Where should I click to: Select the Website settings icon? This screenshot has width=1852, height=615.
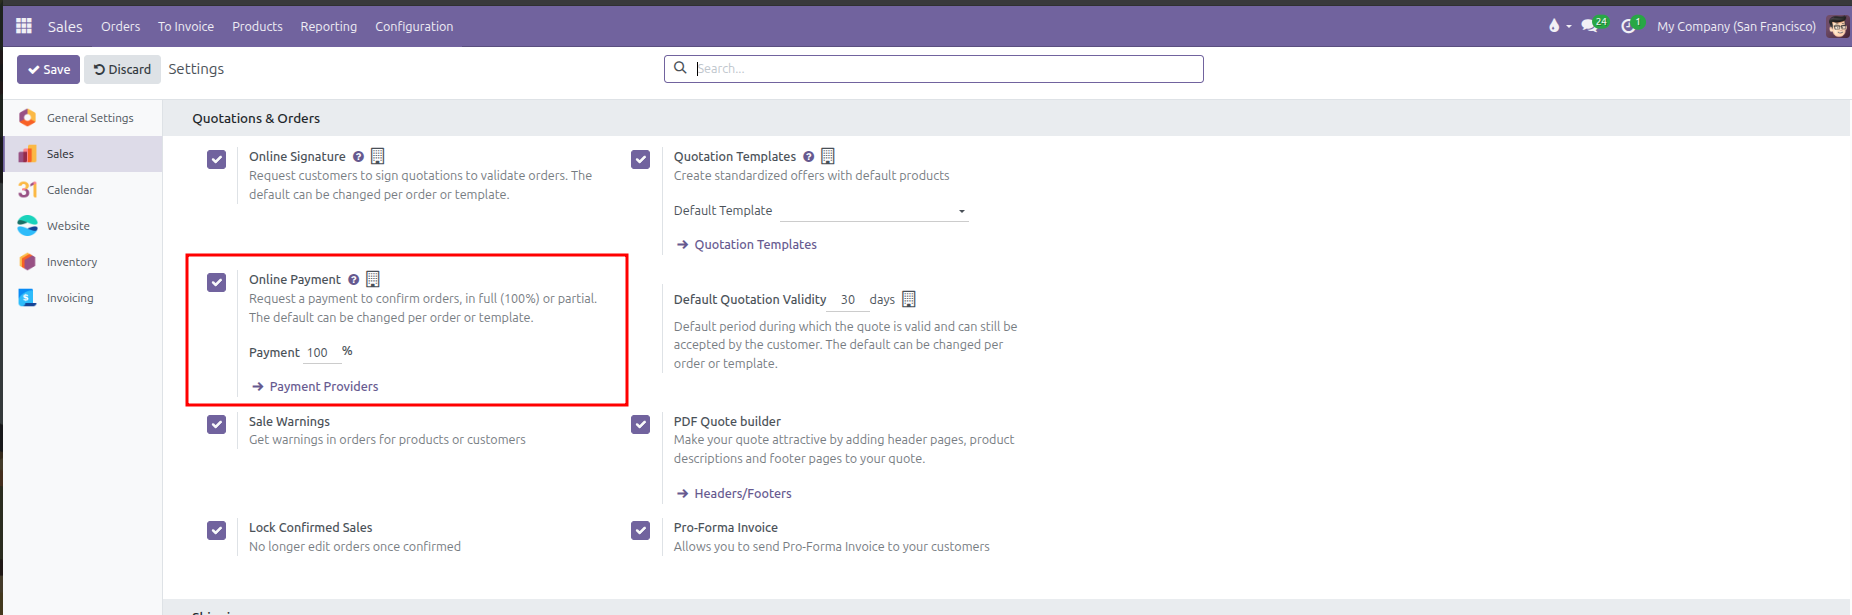[x=28, y=226]
